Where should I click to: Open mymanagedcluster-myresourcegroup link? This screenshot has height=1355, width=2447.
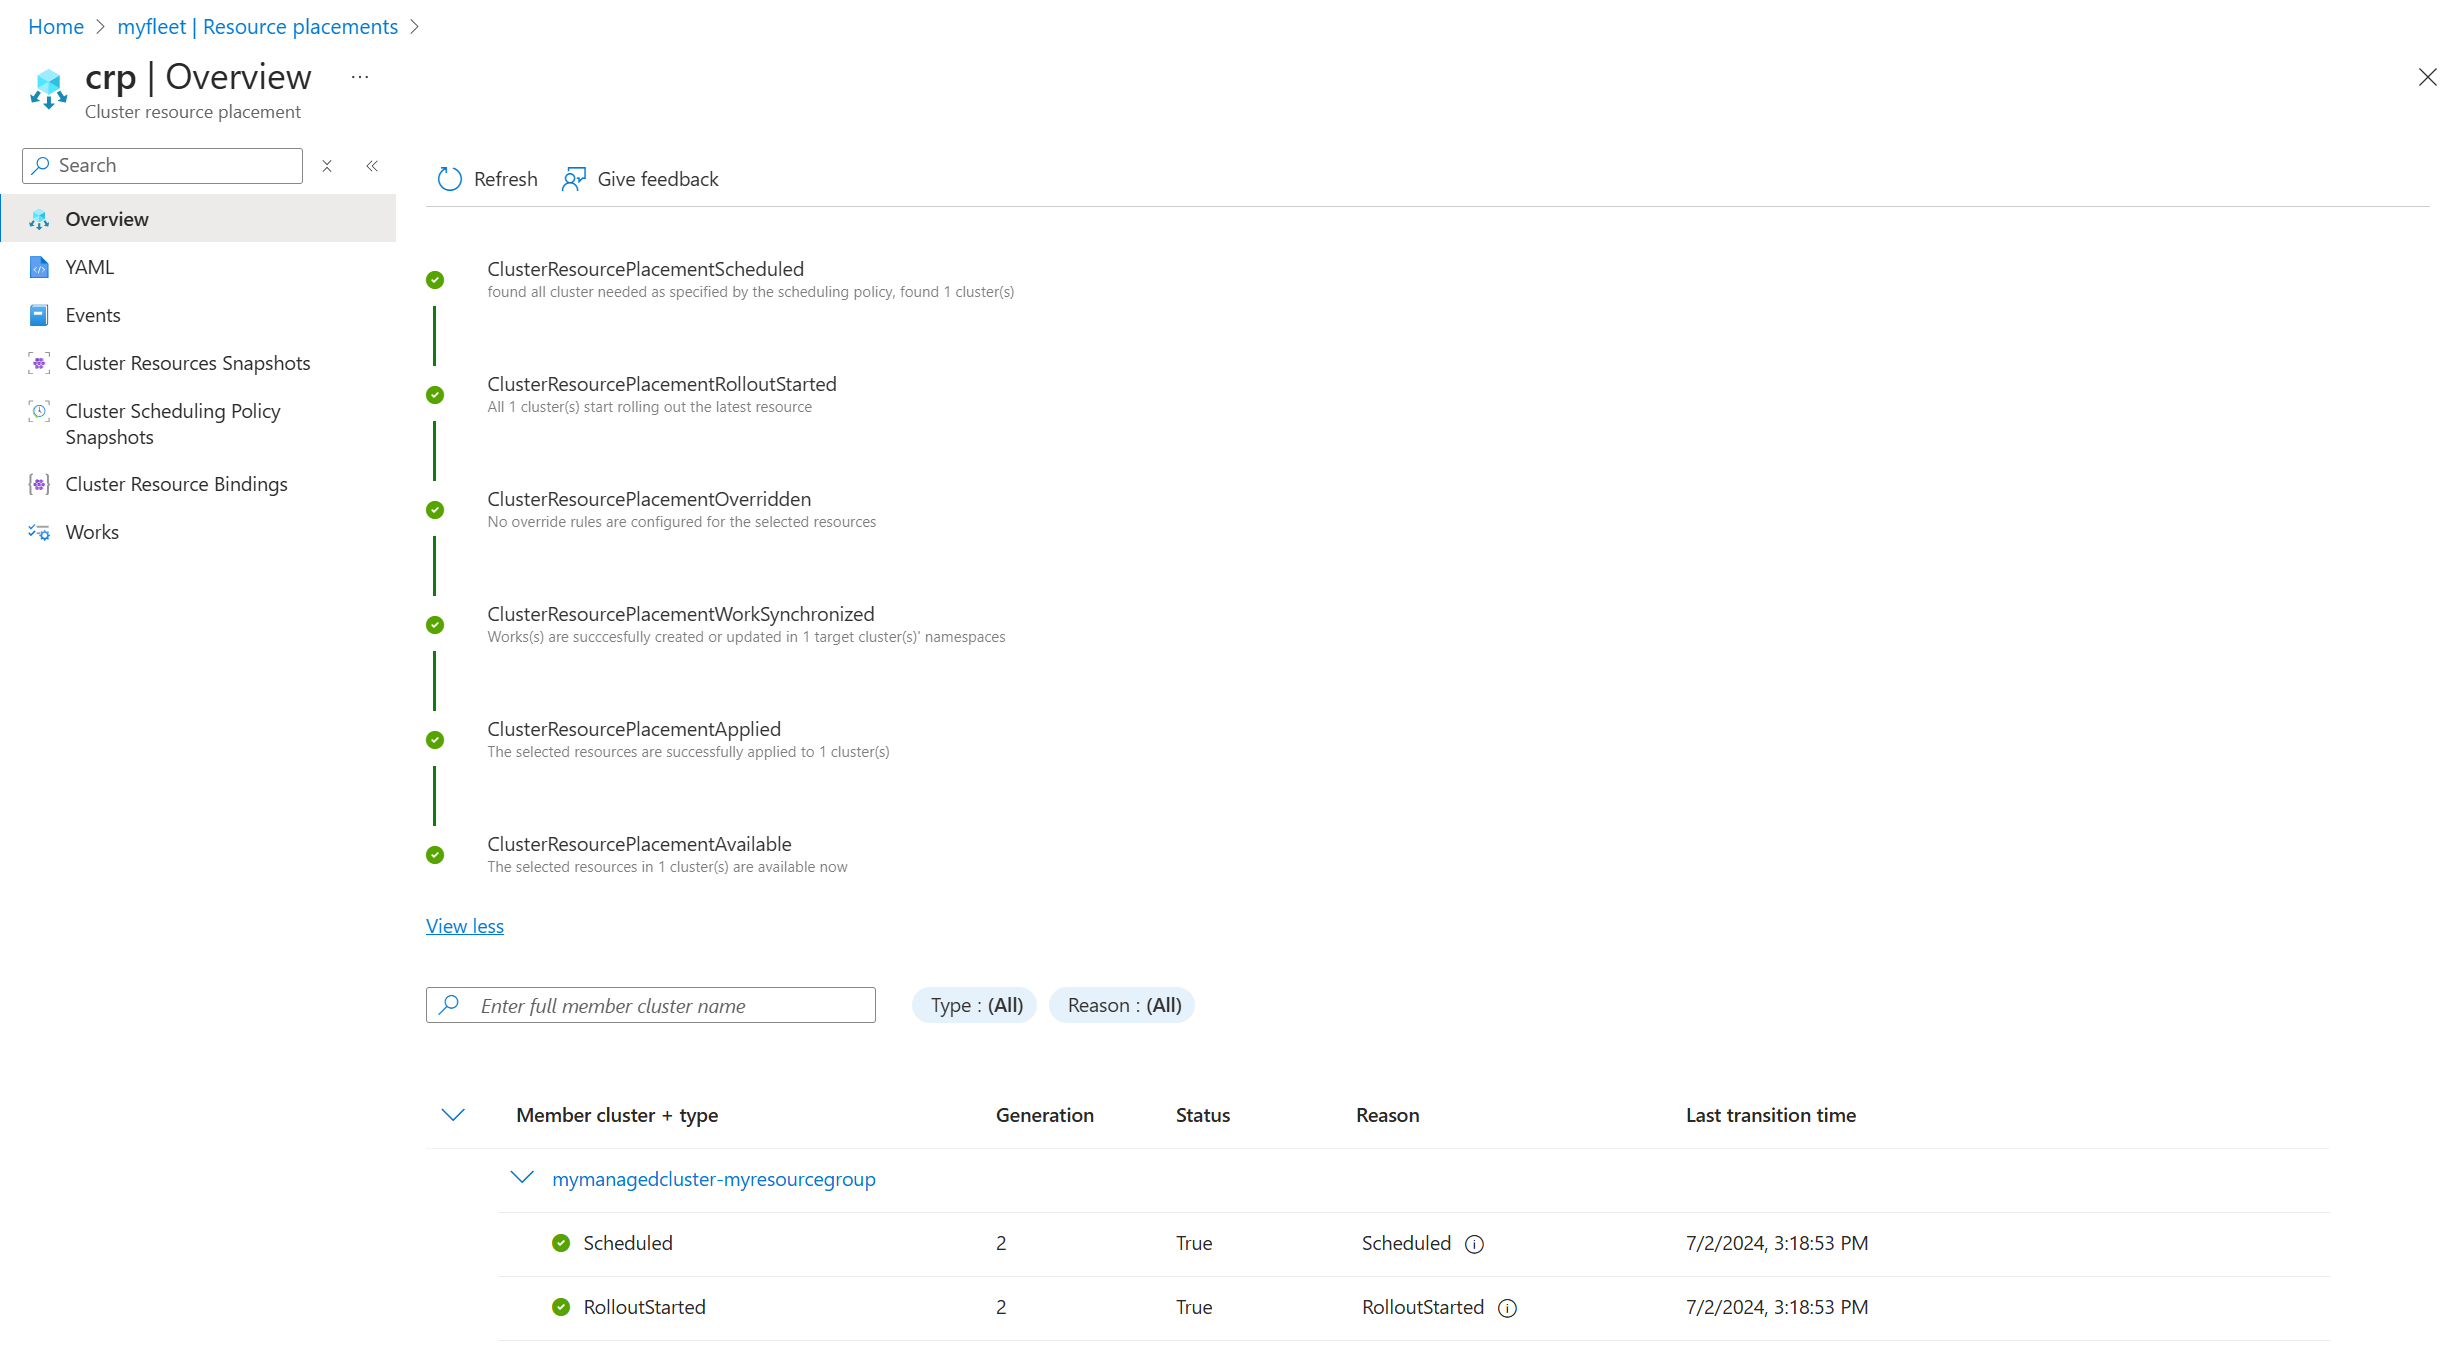tap(713, 1179)
